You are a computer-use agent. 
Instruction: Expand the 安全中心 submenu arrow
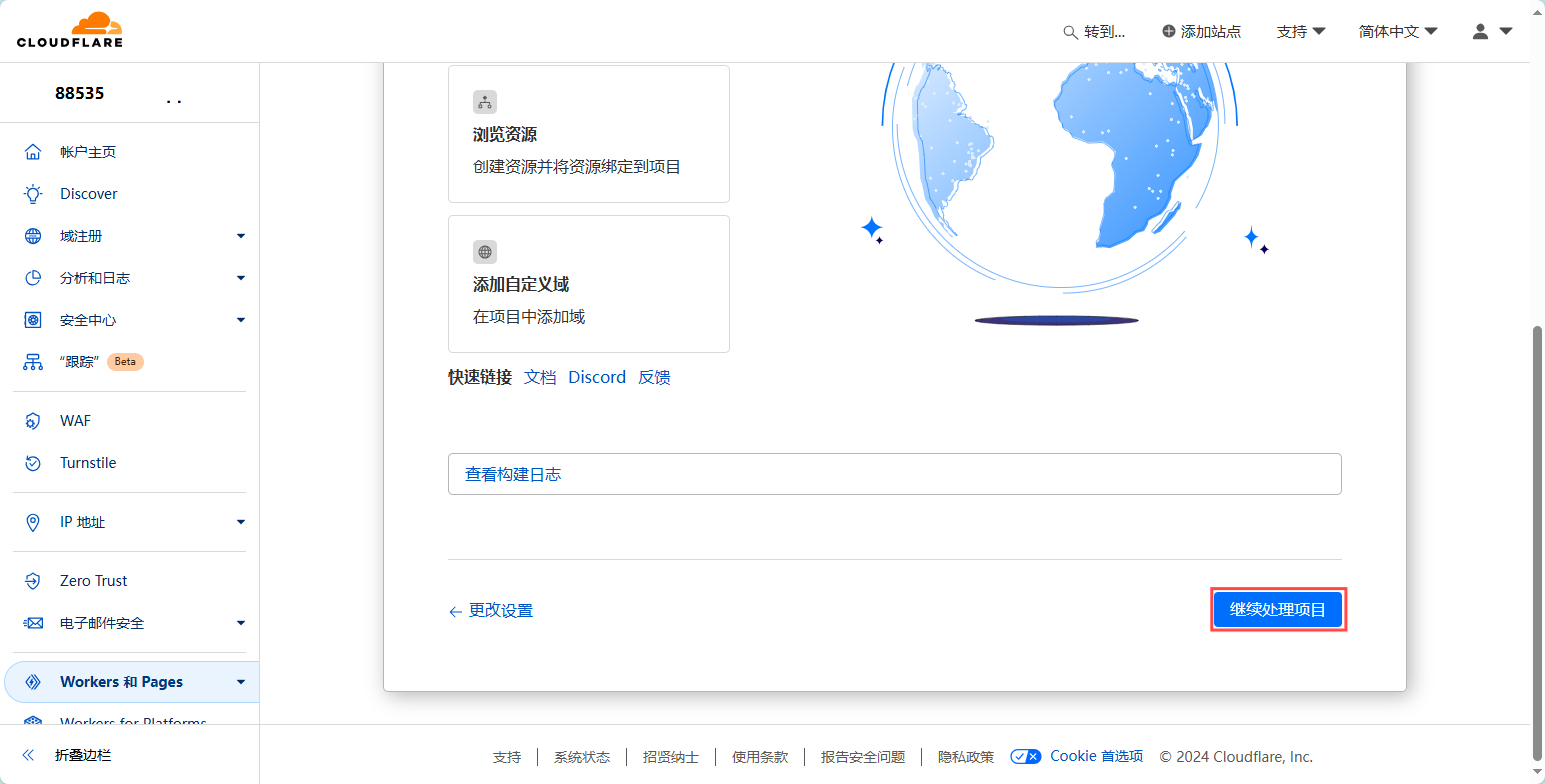241,320
